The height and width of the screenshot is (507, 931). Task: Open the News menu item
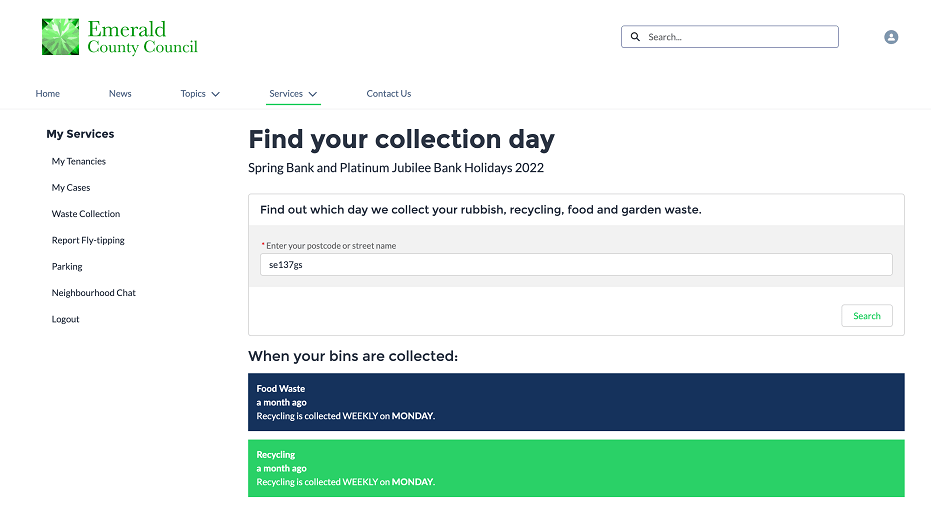click(120, 94)
